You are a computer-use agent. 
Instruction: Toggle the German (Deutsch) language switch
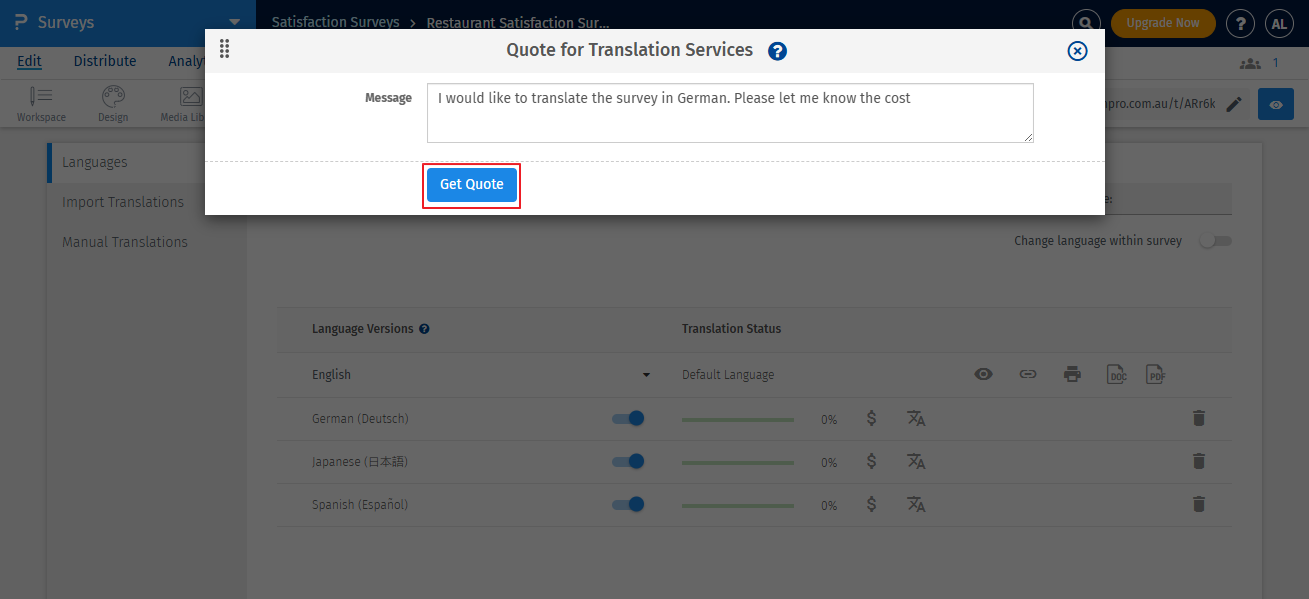628,418
